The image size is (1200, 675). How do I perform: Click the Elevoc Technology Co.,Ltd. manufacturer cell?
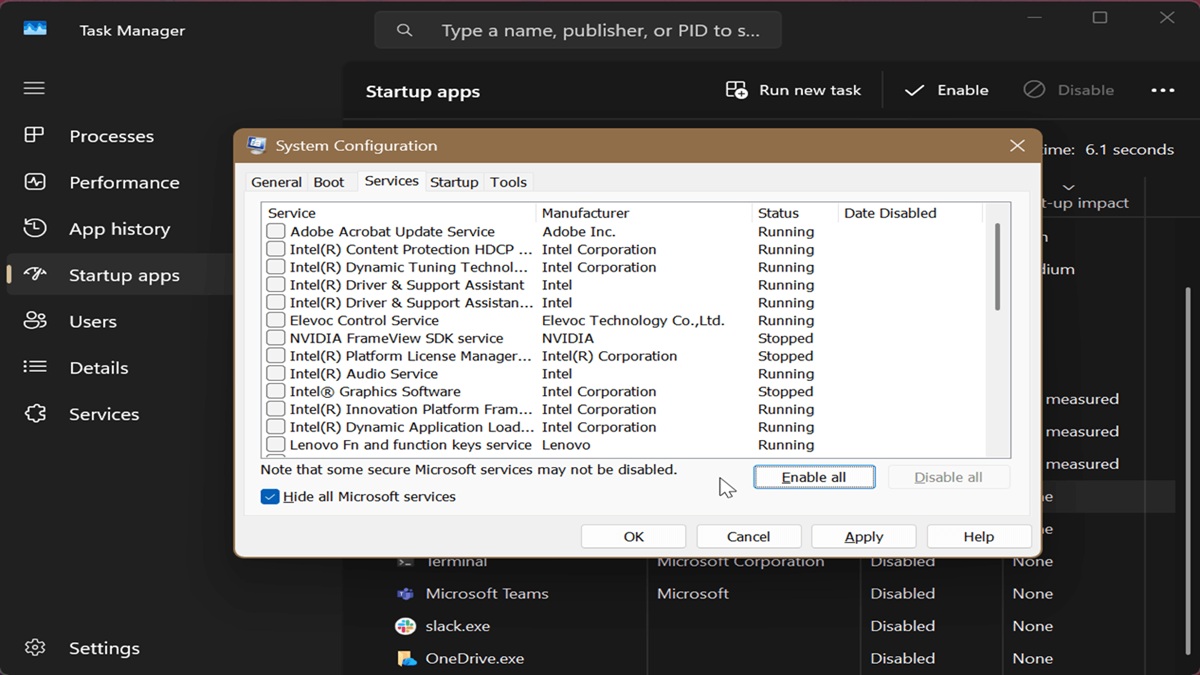pyautogui.click(x=633, y=320)
